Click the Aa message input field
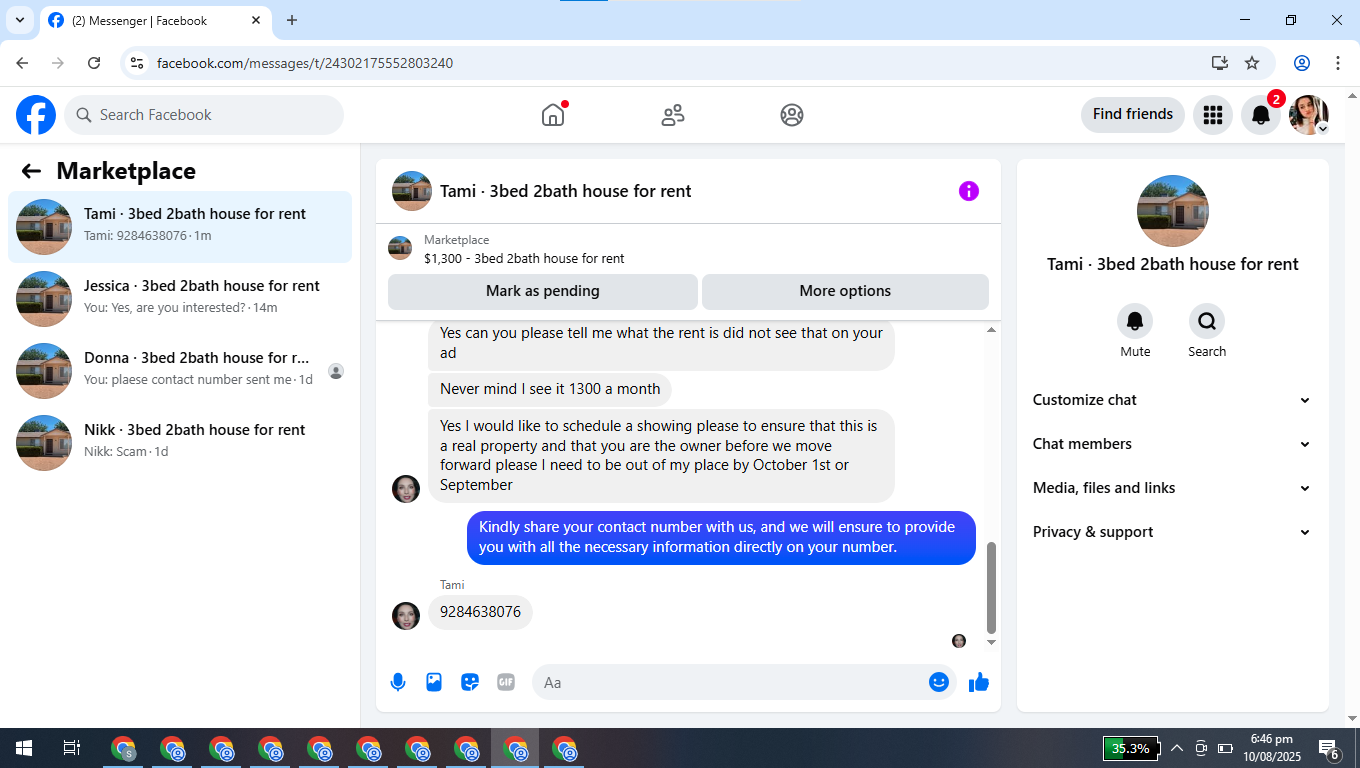1360x768 pixels. pyautogui.click(x=730, y=682)
